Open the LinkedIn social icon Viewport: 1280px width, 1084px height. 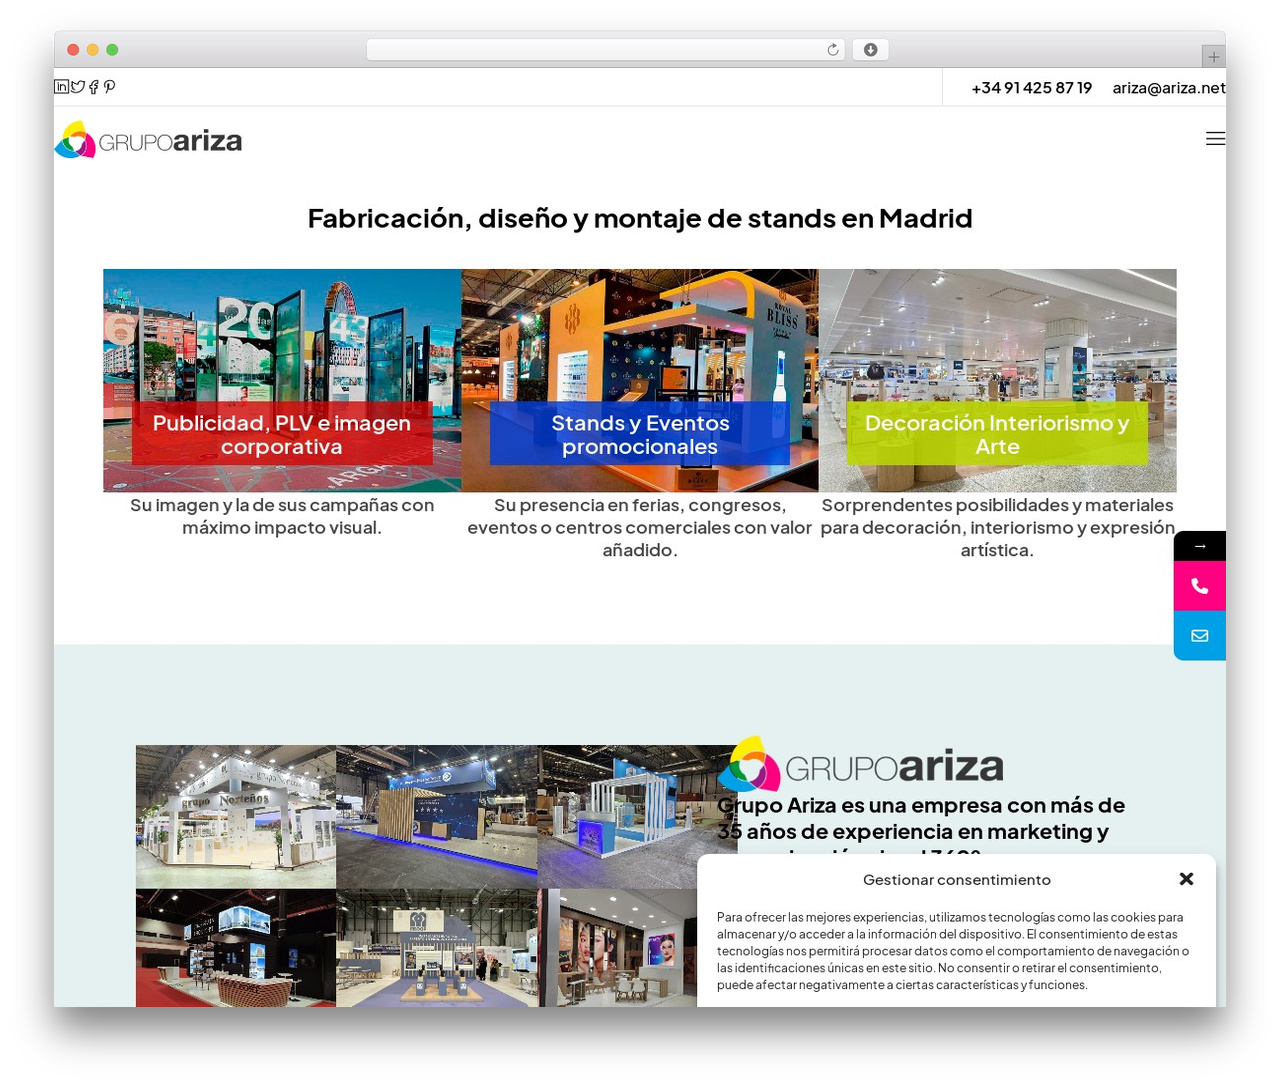point(61,87)
